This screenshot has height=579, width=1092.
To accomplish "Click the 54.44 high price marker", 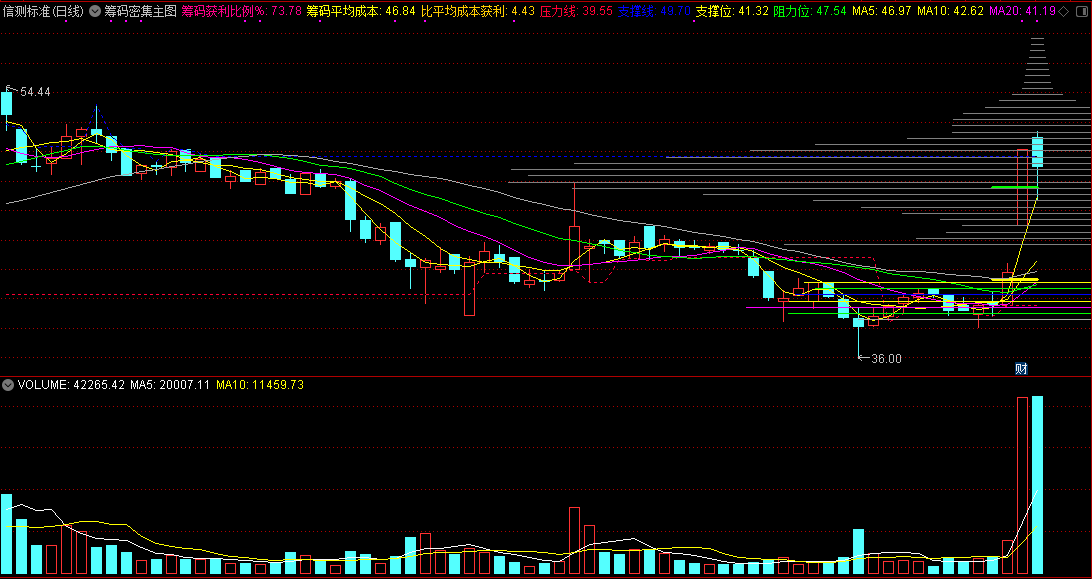I will point(35,92).
